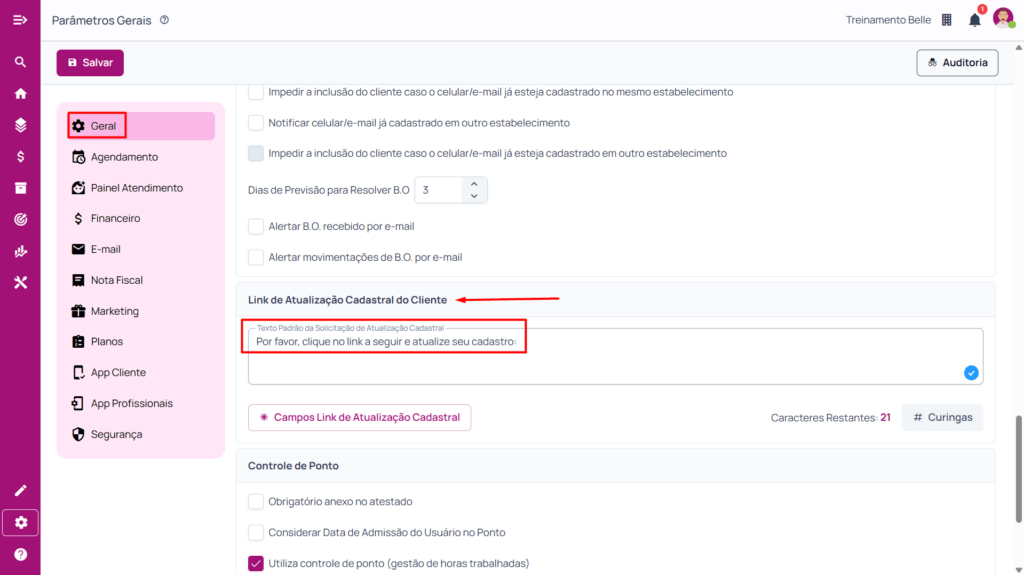Screen dimensions: 1024x575
Task: Click the bar chart reports sidebar icon
Action: pyautogui.click(x=20, y=251)
